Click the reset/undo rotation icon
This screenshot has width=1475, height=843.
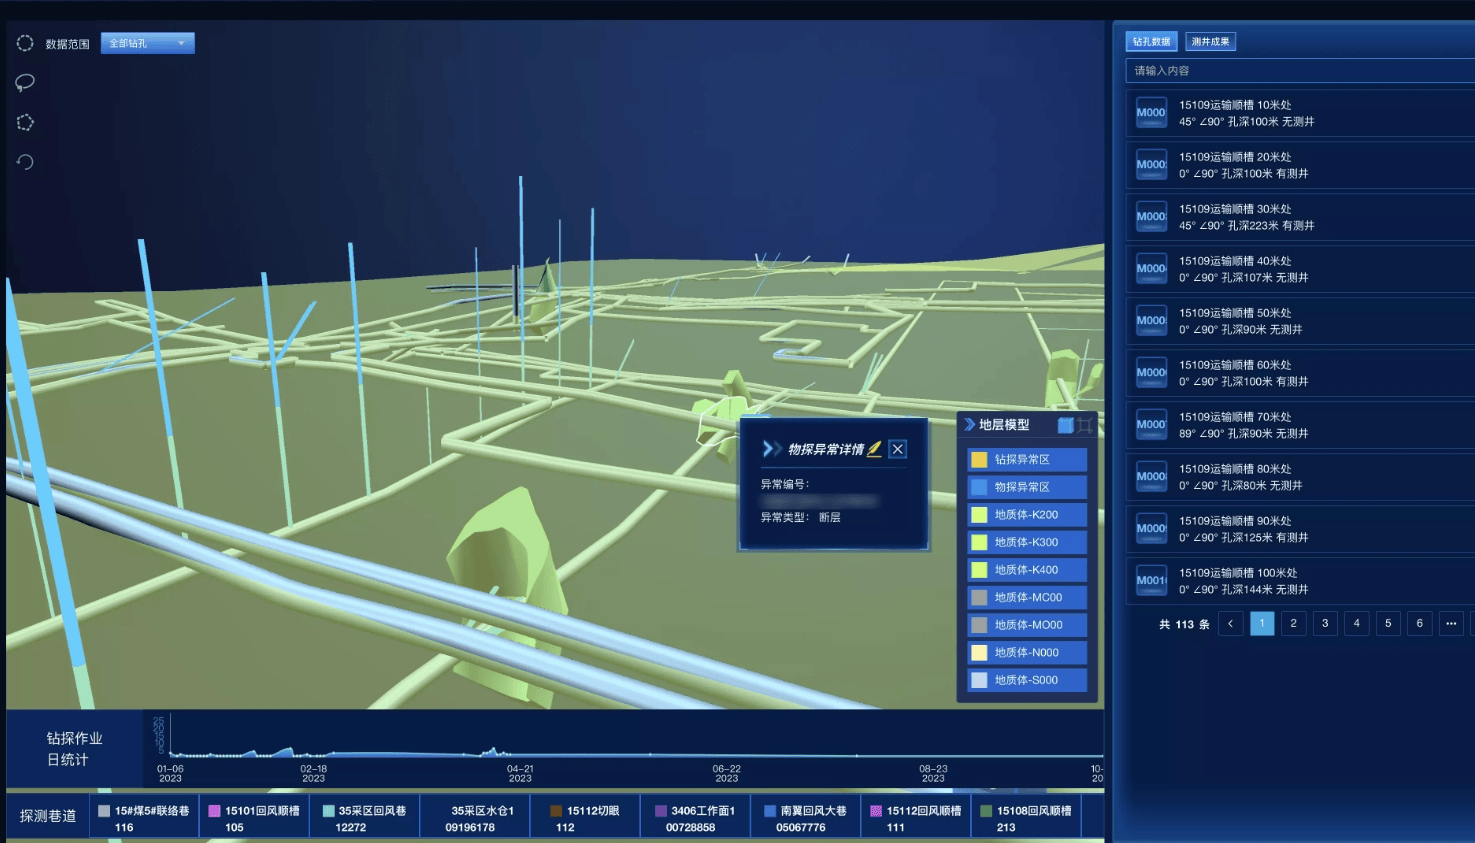25,162
